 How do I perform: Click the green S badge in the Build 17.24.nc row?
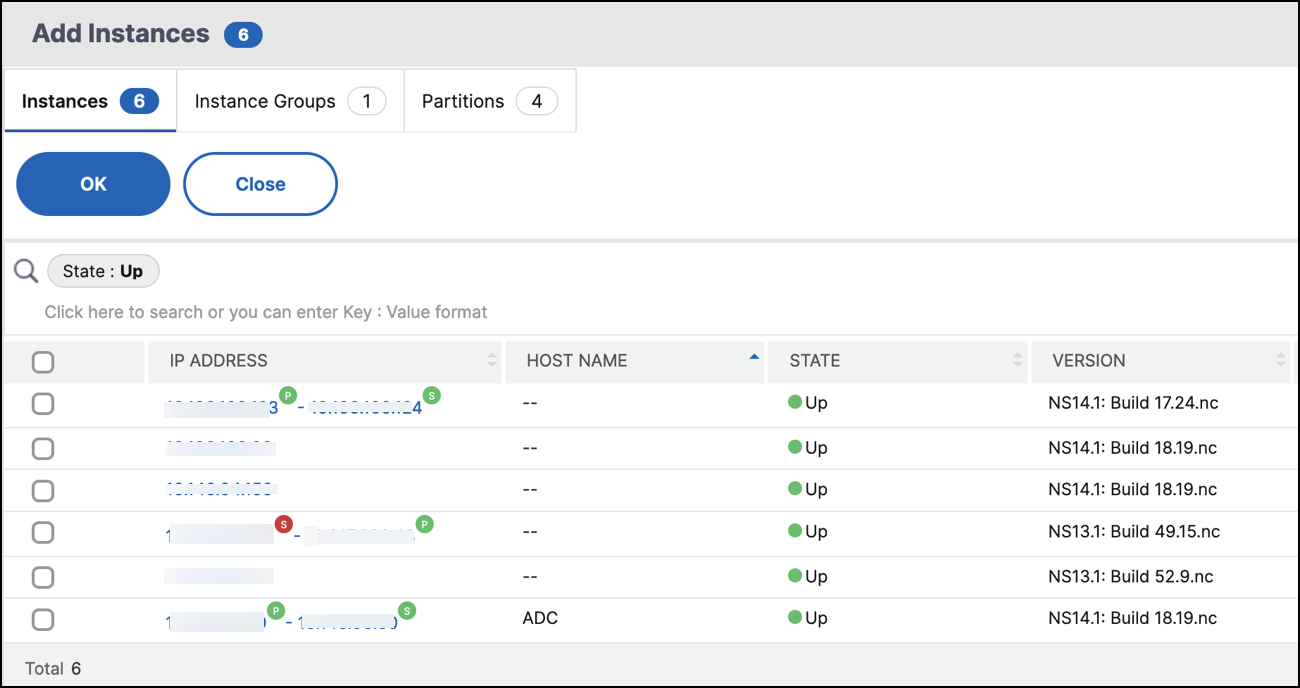click(432, 395)
